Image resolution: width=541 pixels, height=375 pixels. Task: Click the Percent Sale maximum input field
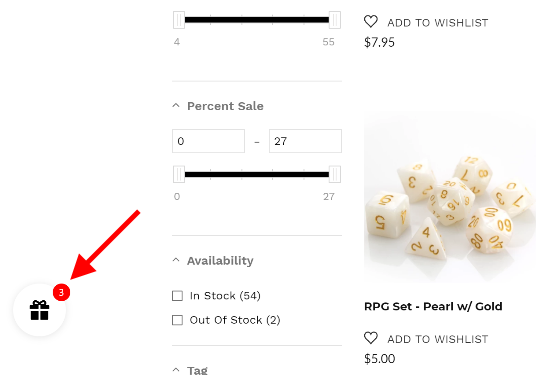point(305,141)
